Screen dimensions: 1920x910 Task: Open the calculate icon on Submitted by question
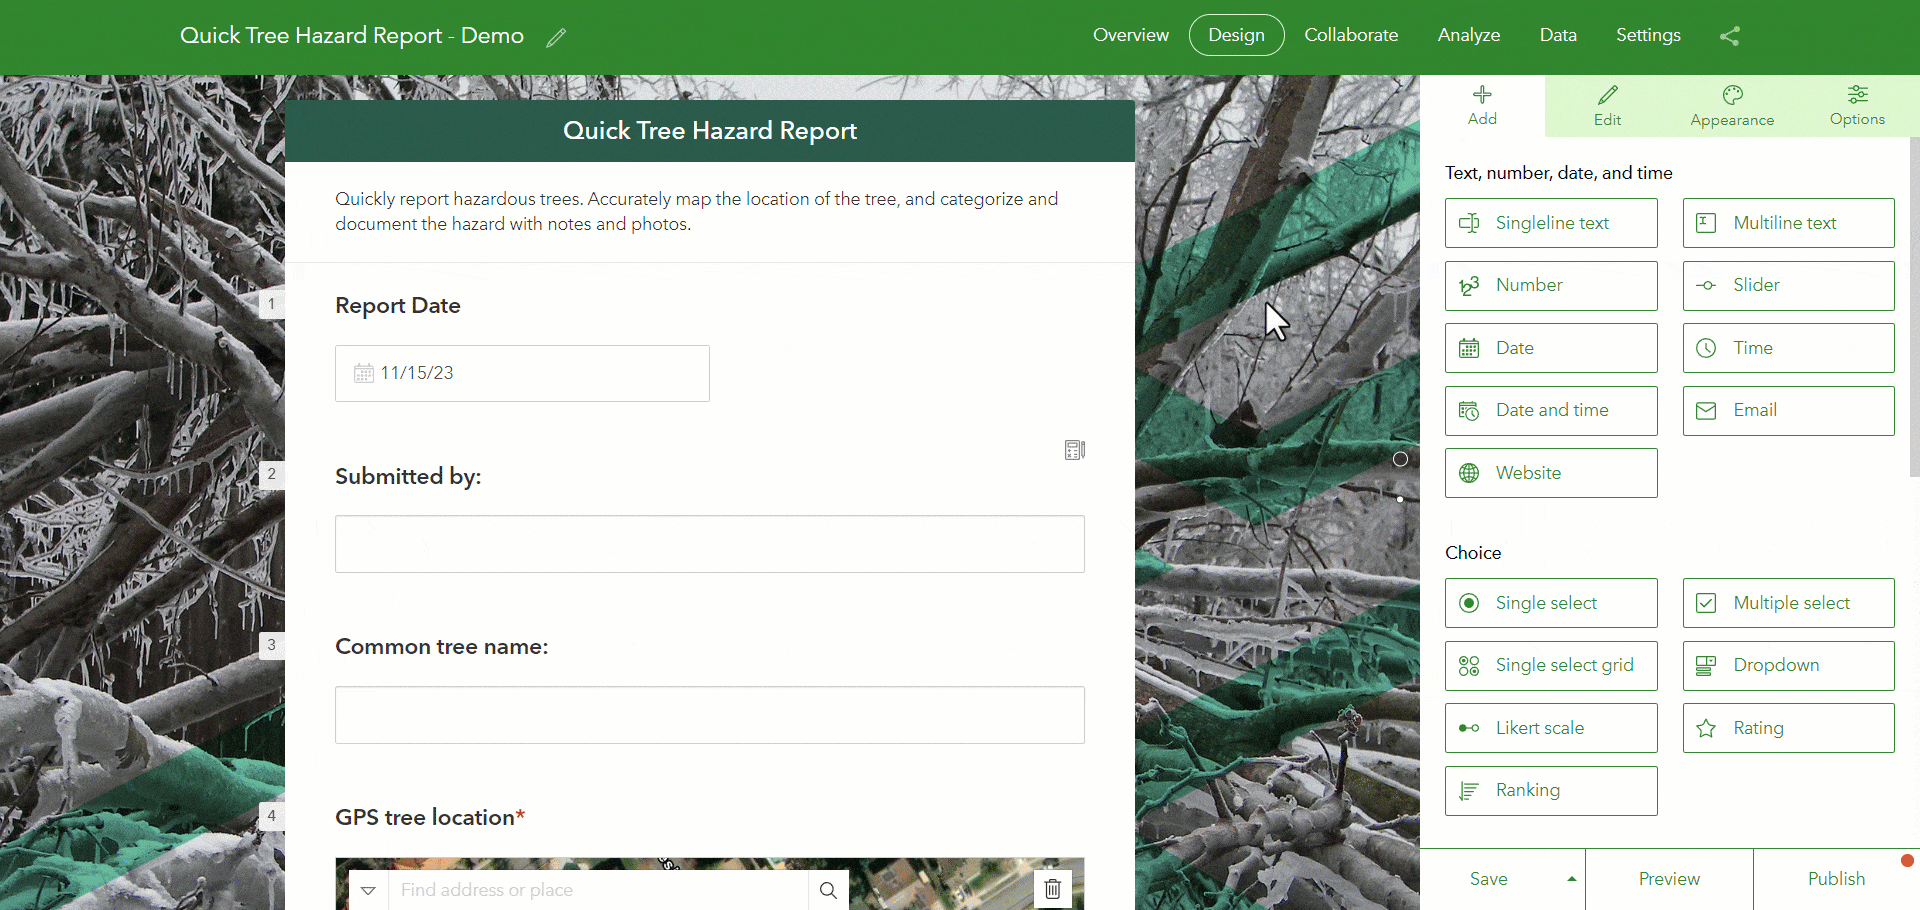pos(1074,450)
